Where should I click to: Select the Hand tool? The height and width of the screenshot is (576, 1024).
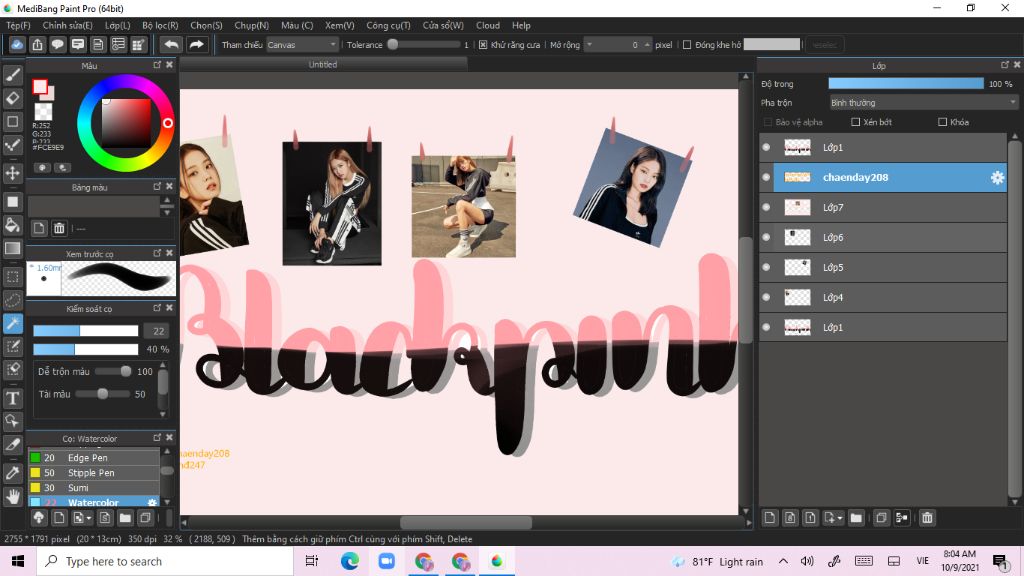(x=12, y=497)
